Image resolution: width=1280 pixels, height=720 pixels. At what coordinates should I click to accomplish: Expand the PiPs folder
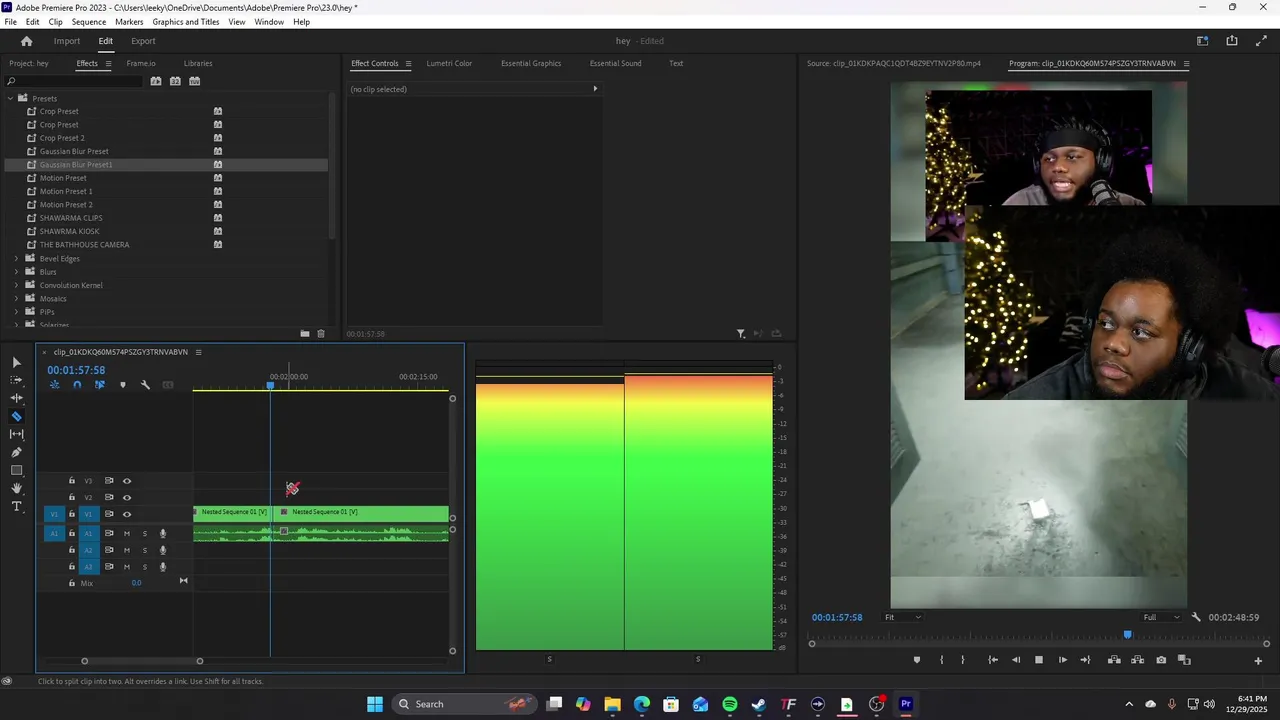(x=16, y=312)
